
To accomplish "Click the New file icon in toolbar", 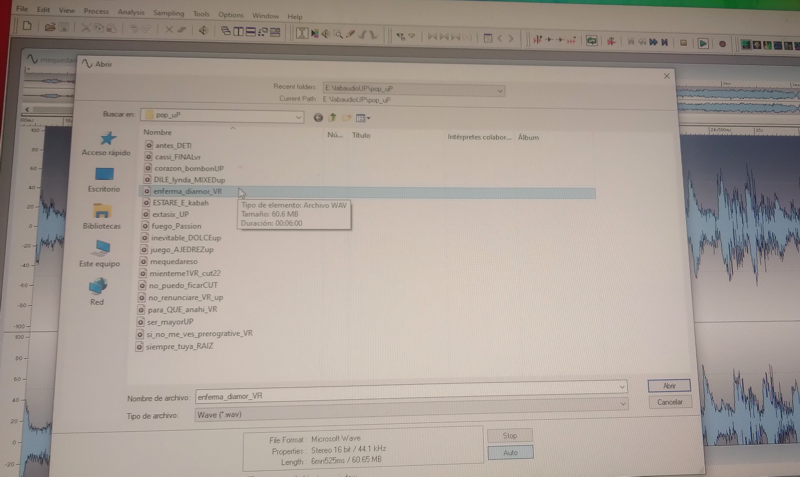I will pos(27,26).
